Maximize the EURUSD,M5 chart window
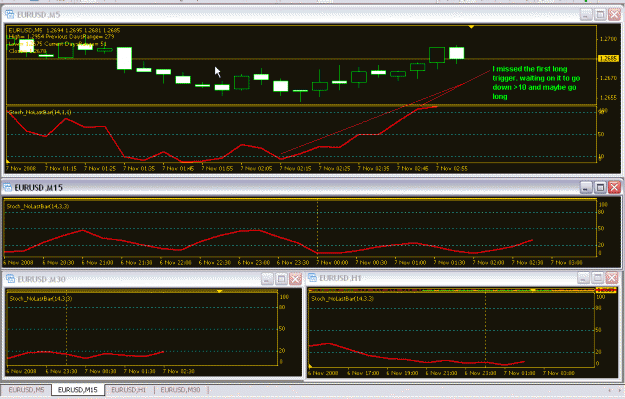625x399 pixels. point(601,15)
